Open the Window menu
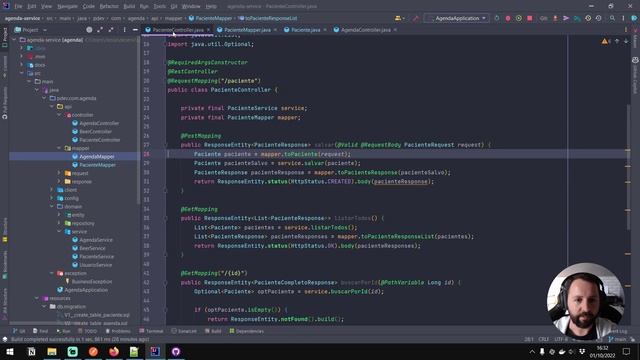This screenshot has width=640, height=360. [x=191, y=6]
